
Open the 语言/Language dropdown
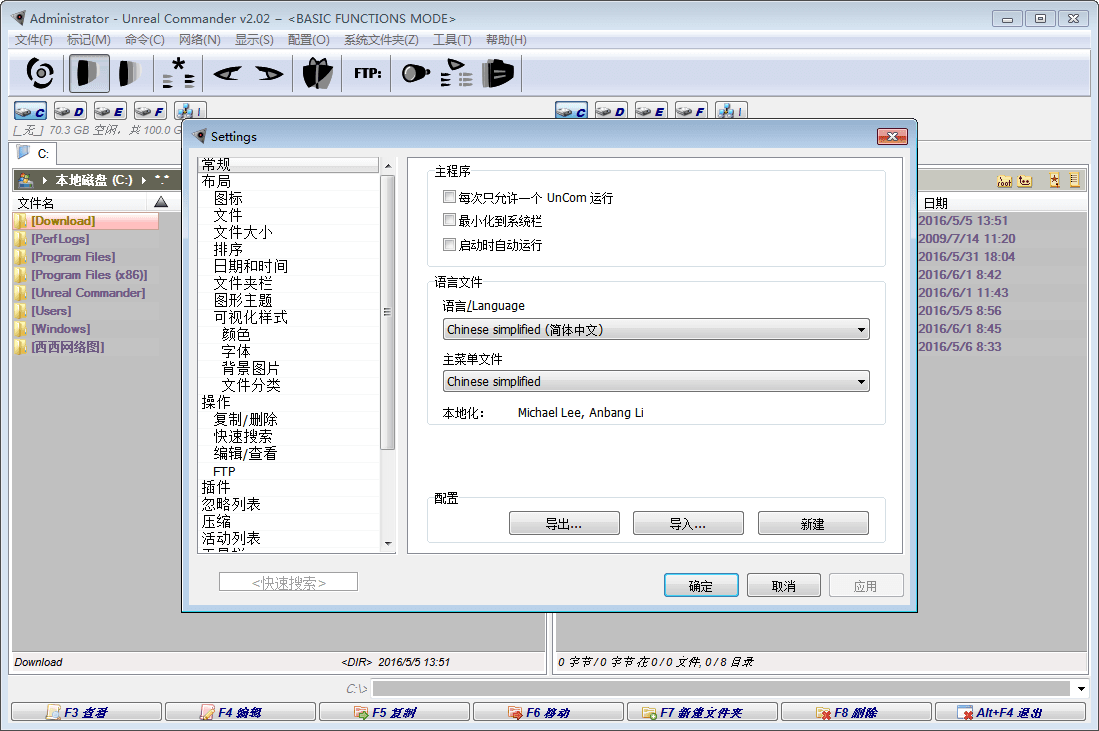656,329
